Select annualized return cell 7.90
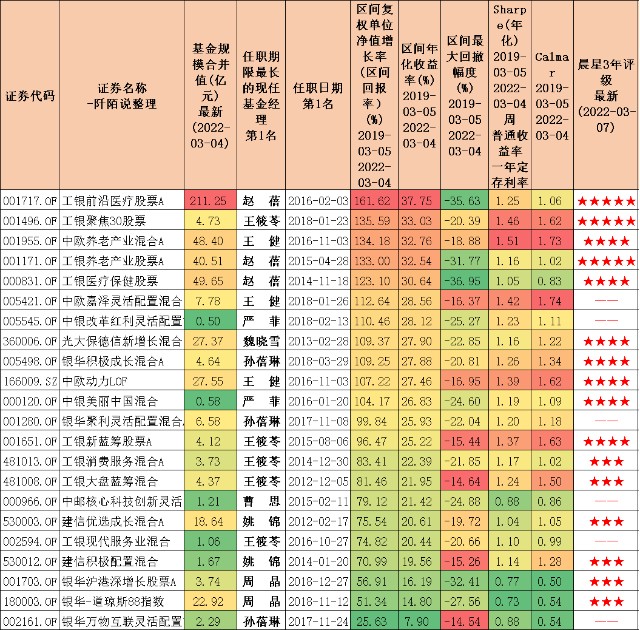The image size is (640, 630). (x=420, y=621)
